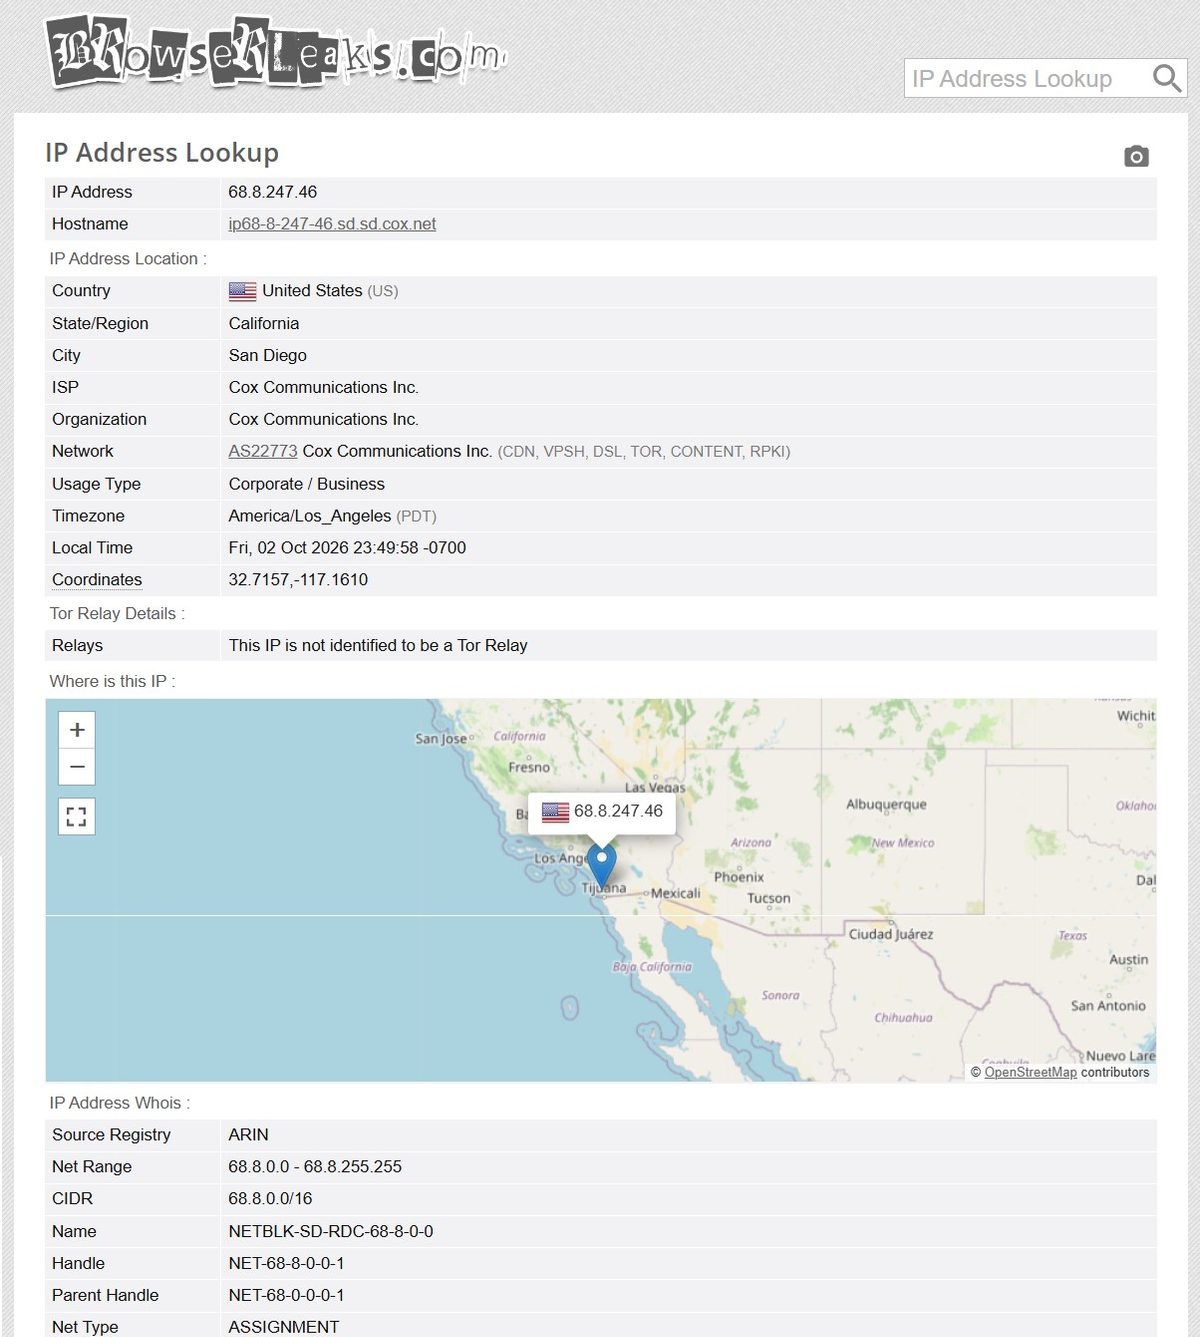The height and width of the screenshot is (1337, 1200).
Task: Click the United States country value
Action: tap(312, 291)
